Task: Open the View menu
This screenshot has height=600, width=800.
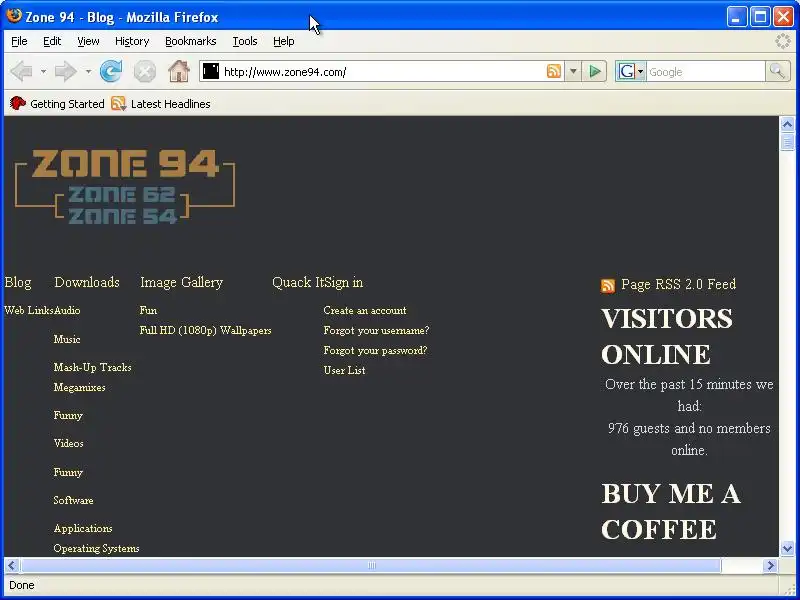Action: [x=88, y=41]
